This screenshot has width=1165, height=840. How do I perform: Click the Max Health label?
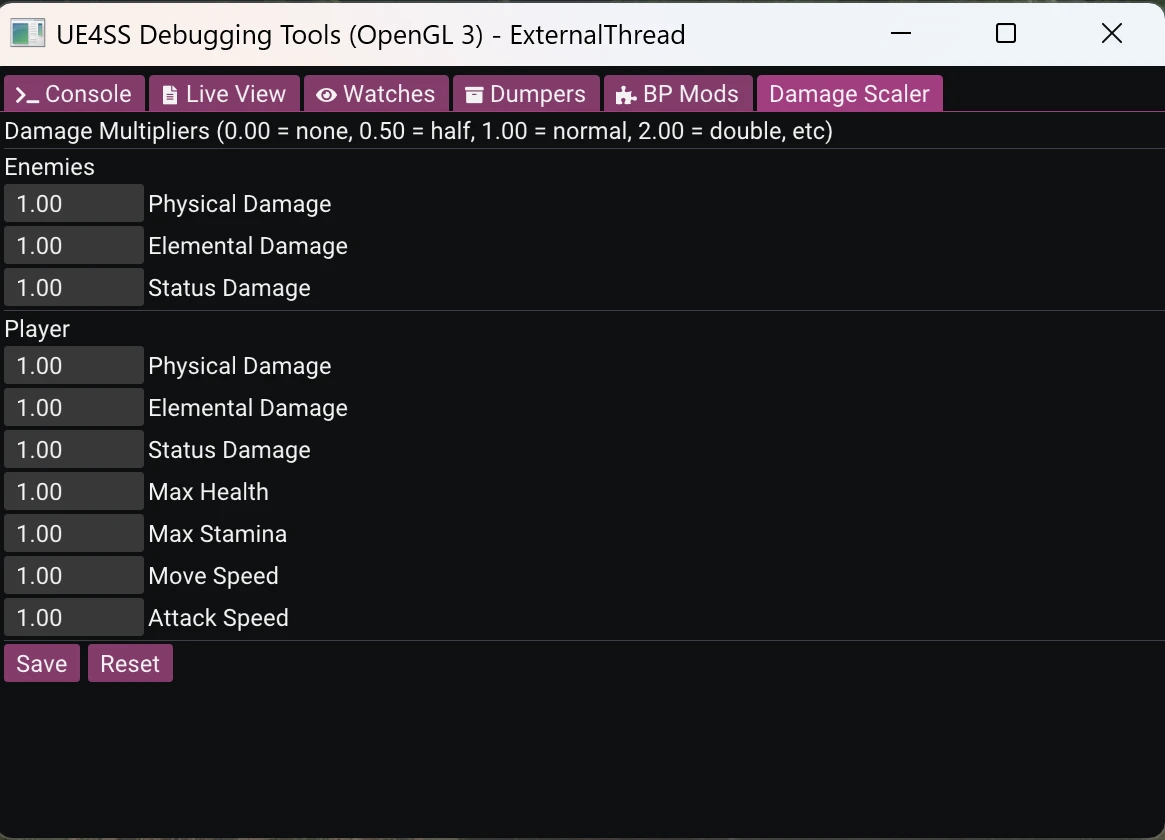tap(208, 492)
